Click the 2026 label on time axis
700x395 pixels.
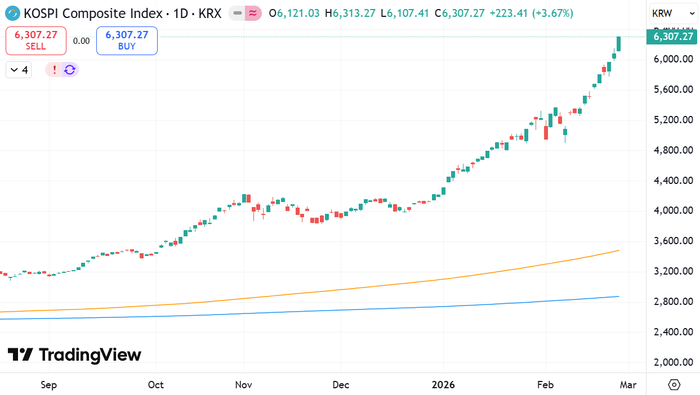point(443,385)
